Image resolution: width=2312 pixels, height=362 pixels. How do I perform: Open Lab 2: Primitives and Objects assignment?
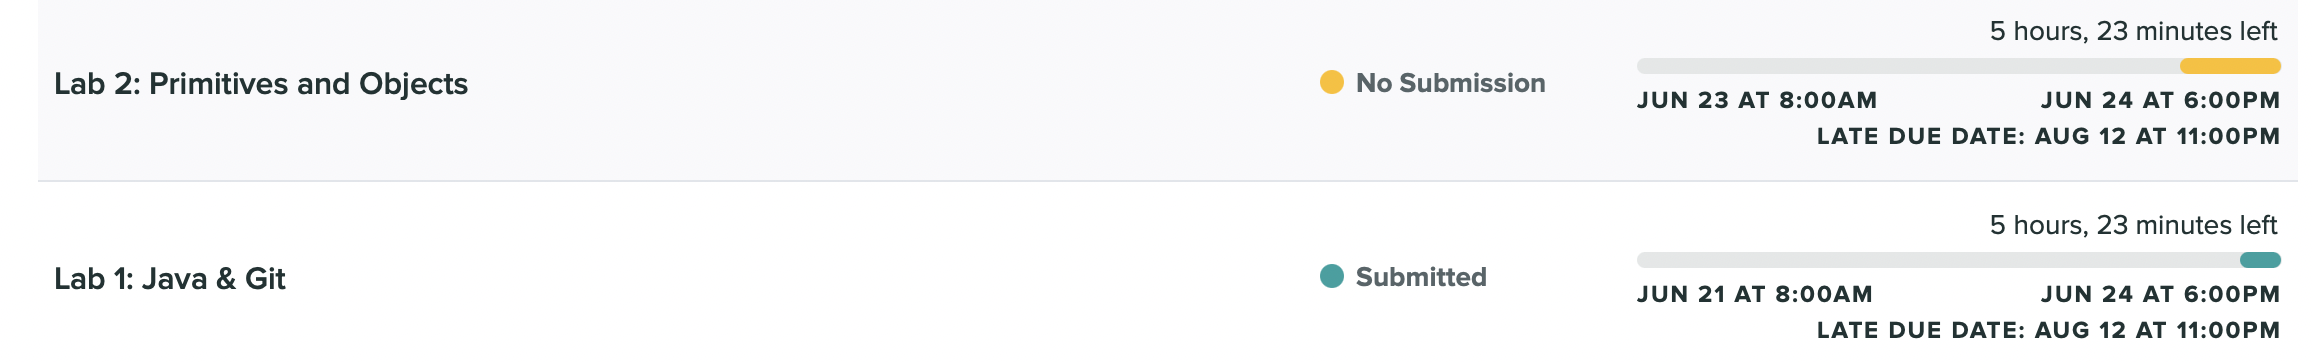(x=261, y=84)
